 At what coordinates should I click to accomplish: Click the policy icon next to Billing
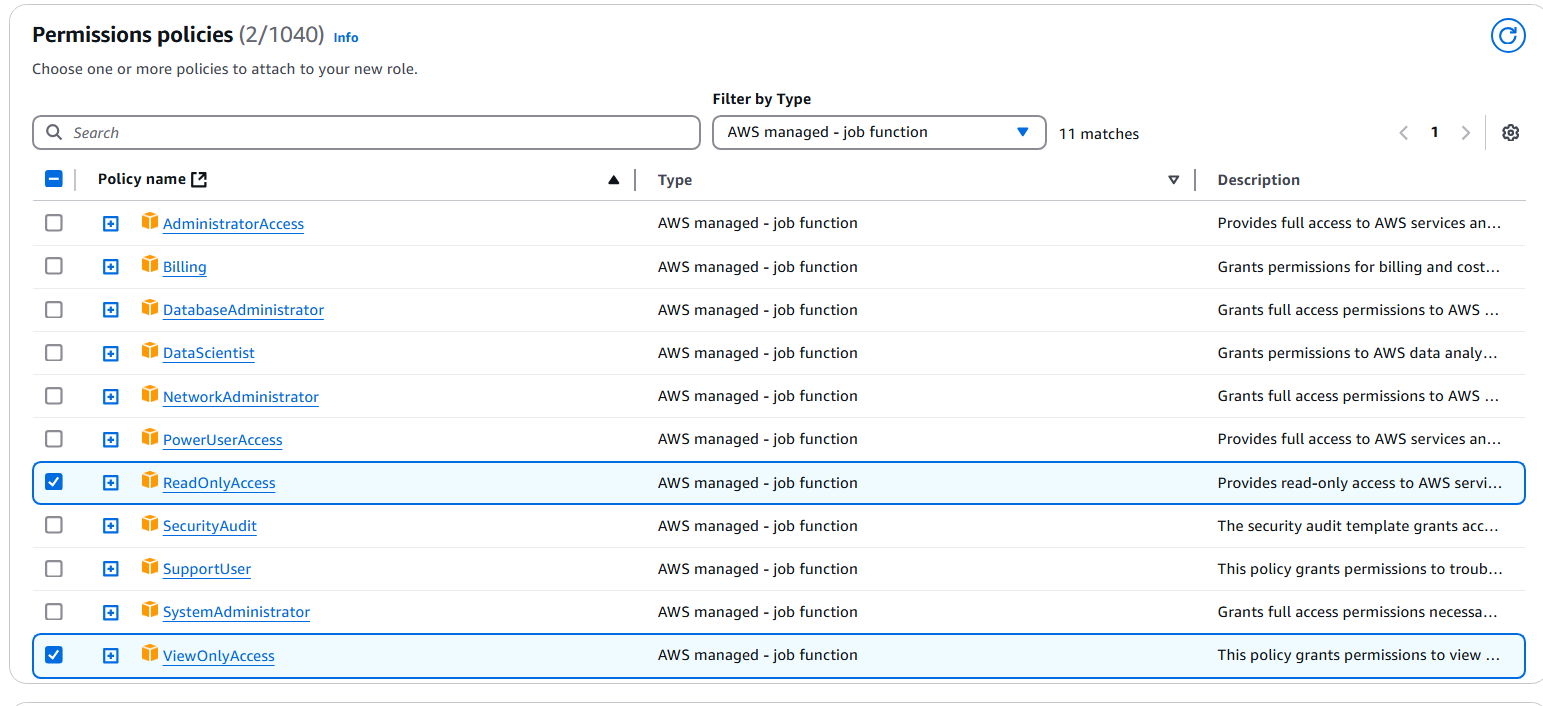click(x=150, y=265)
